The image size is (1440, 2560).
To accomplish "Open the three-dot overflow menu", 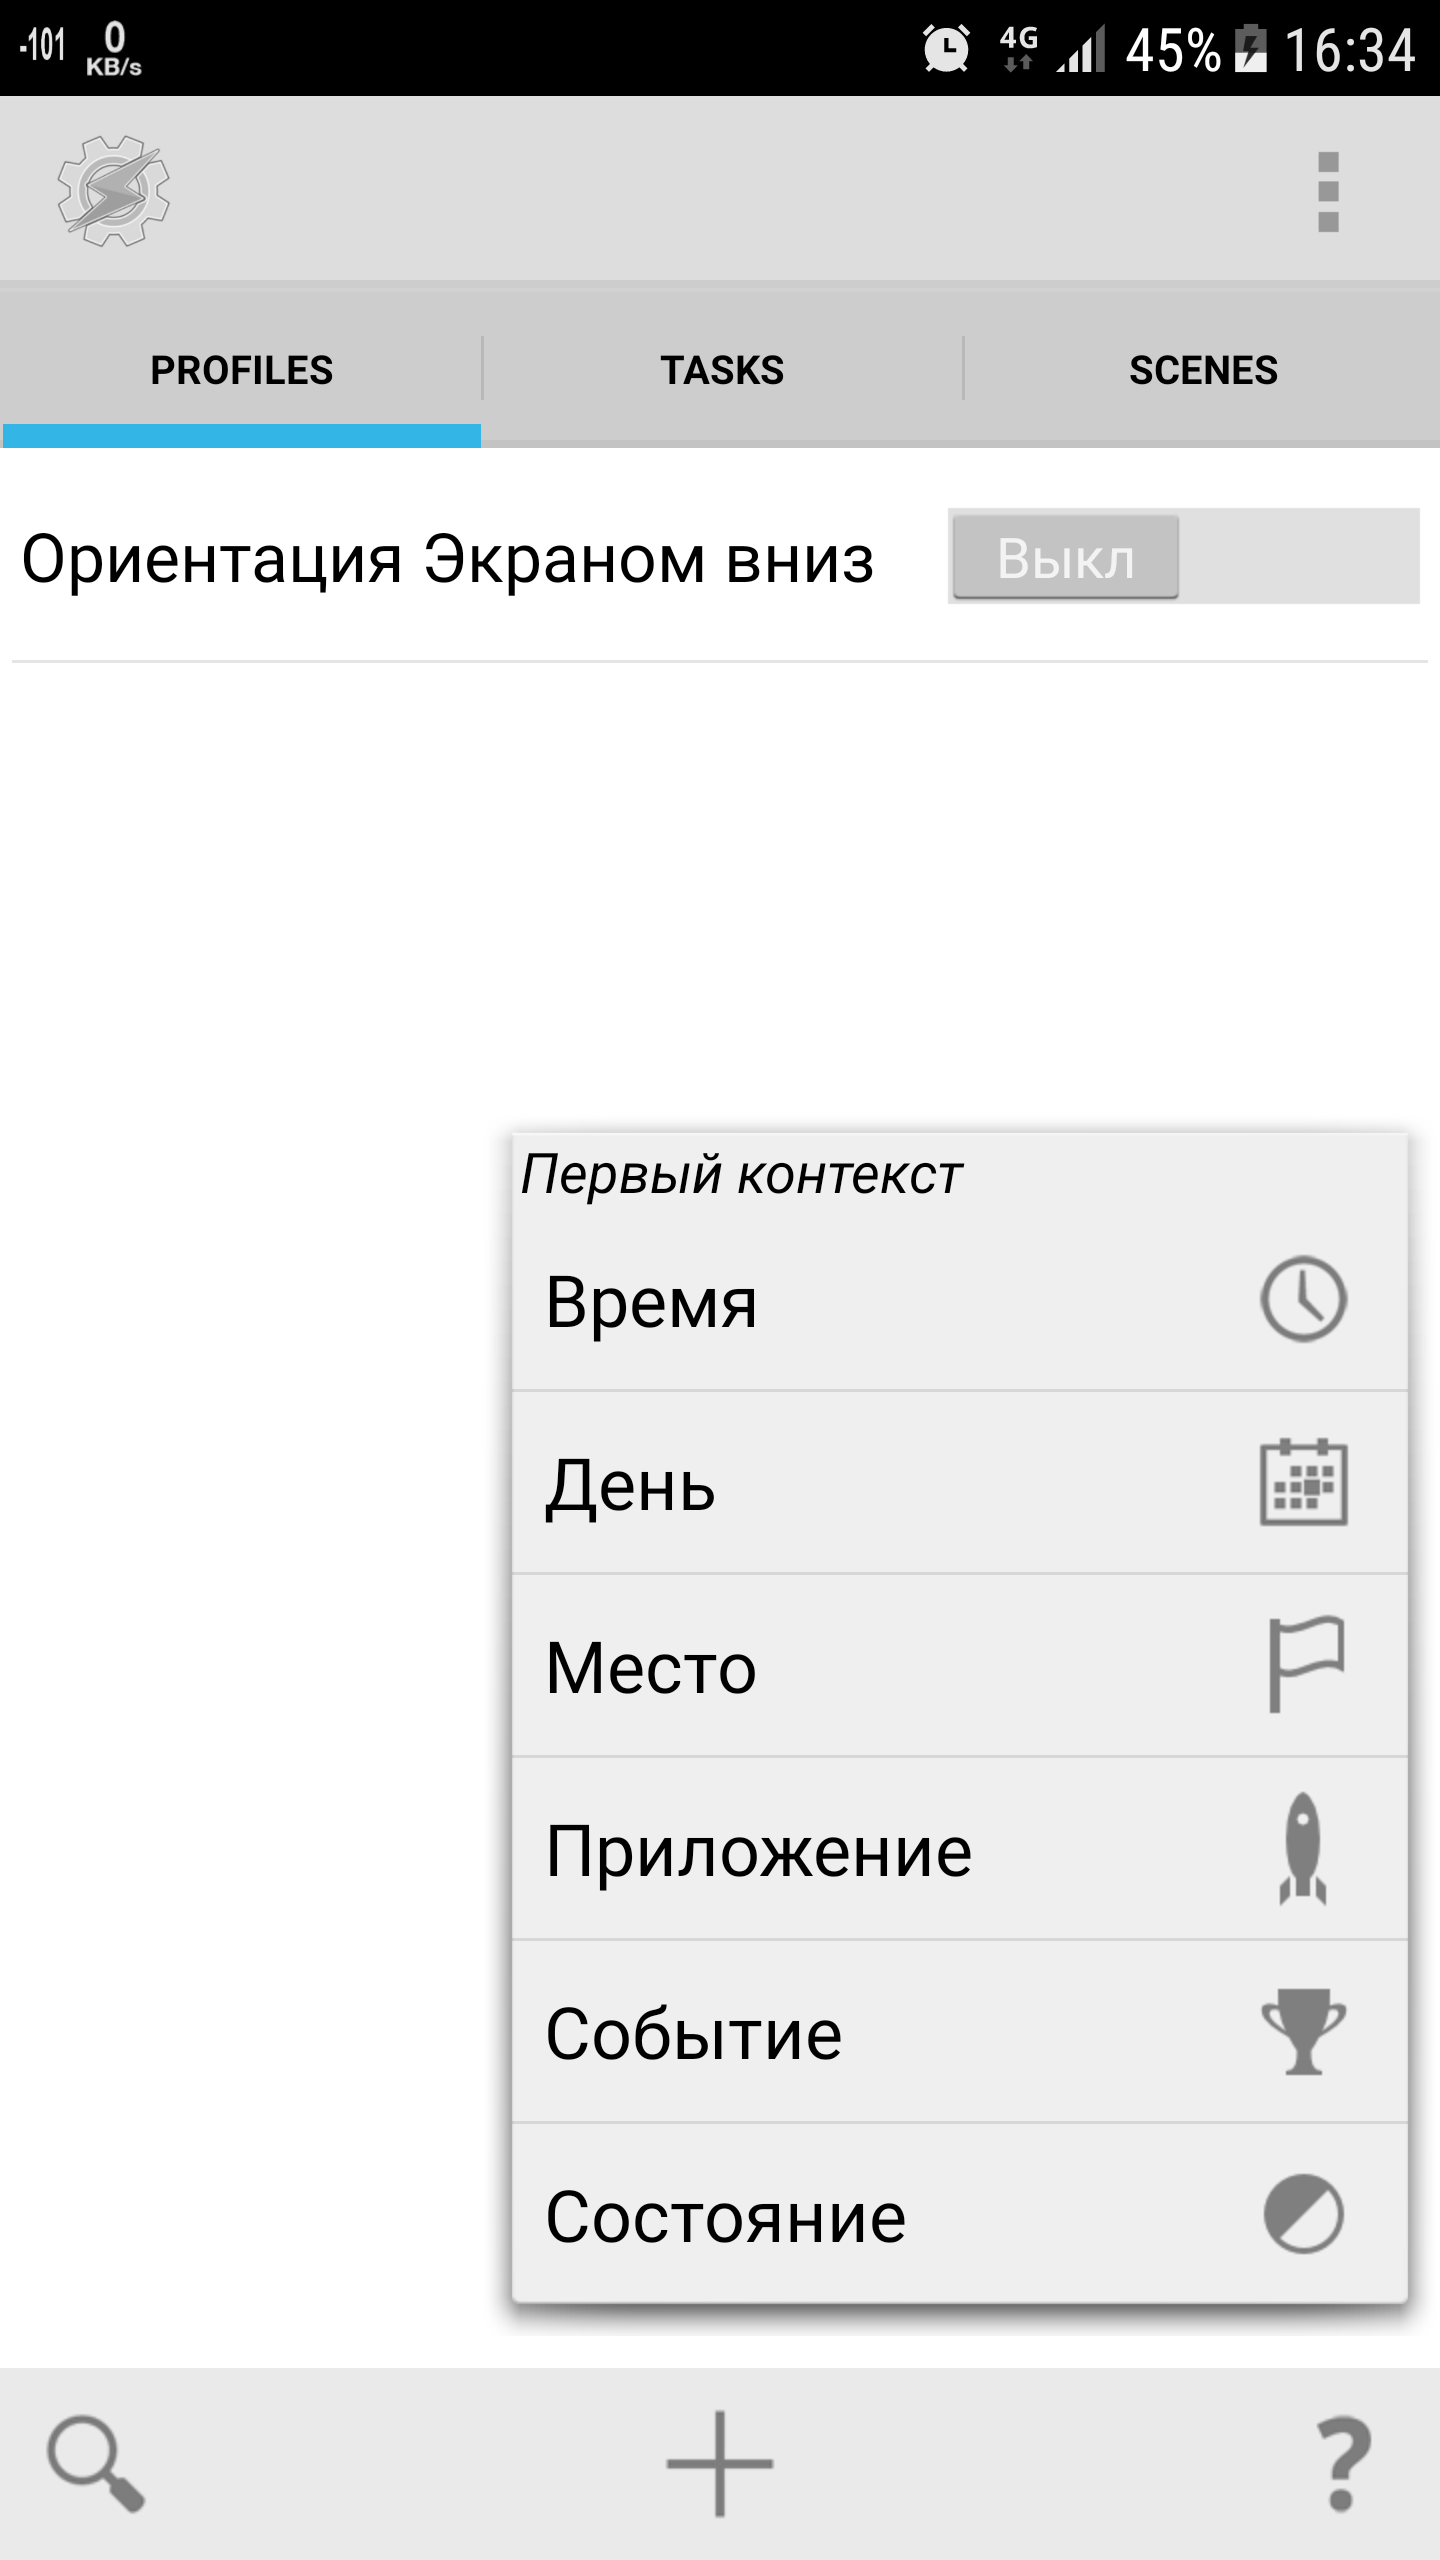I will [1328, 191].
